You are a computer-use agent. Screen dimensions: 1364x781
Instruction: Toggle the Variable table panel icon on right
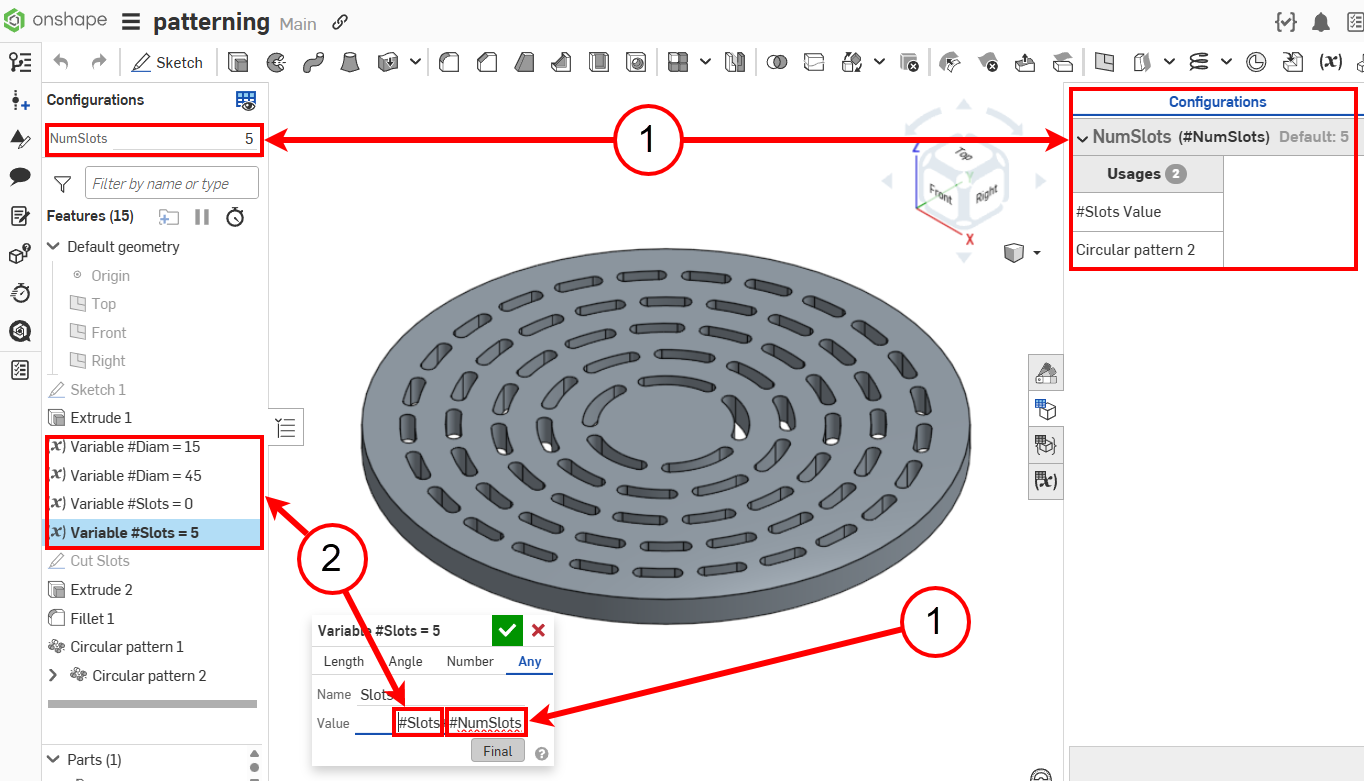[1046, 481]
